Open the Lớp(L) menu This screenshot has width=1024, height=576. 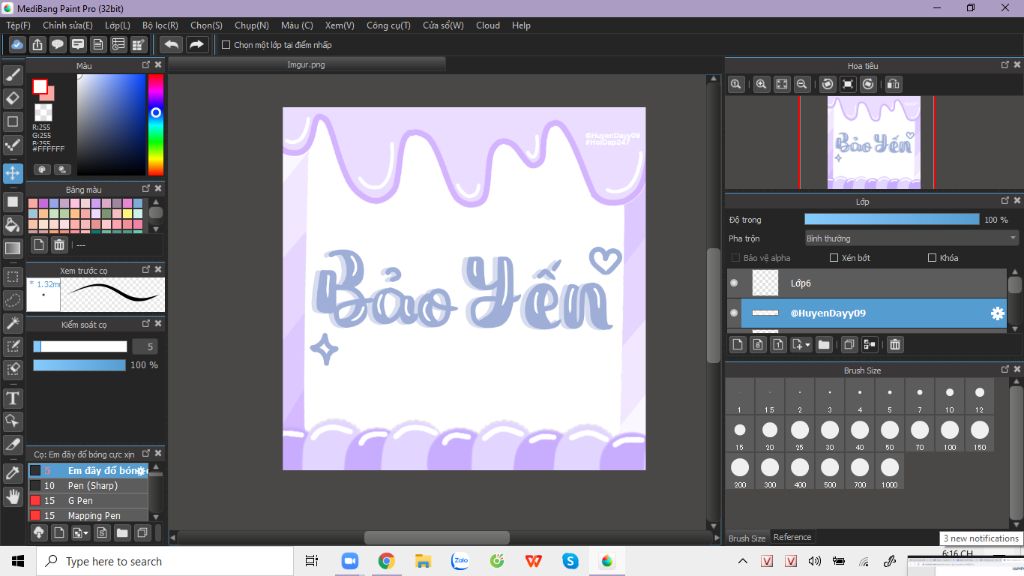[x=118, y=25]
